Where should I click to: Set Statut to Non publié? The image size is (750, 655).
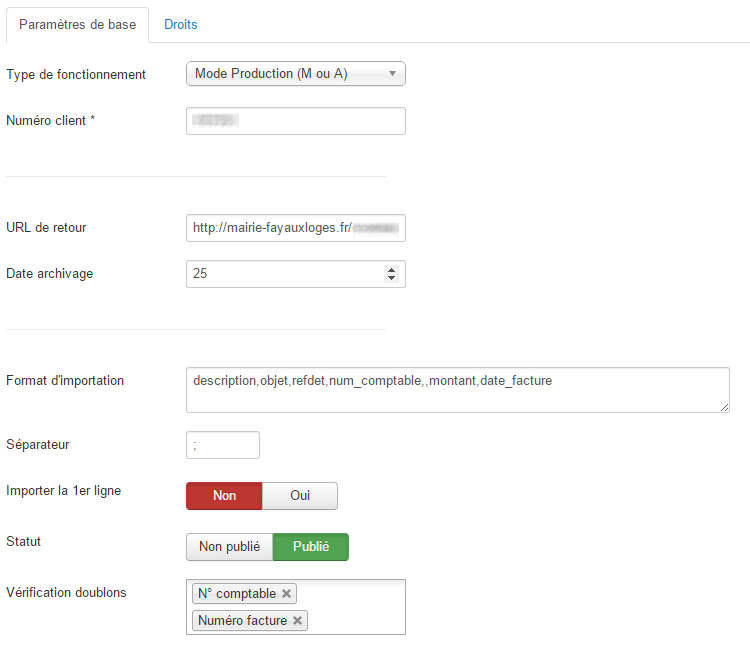229,547
